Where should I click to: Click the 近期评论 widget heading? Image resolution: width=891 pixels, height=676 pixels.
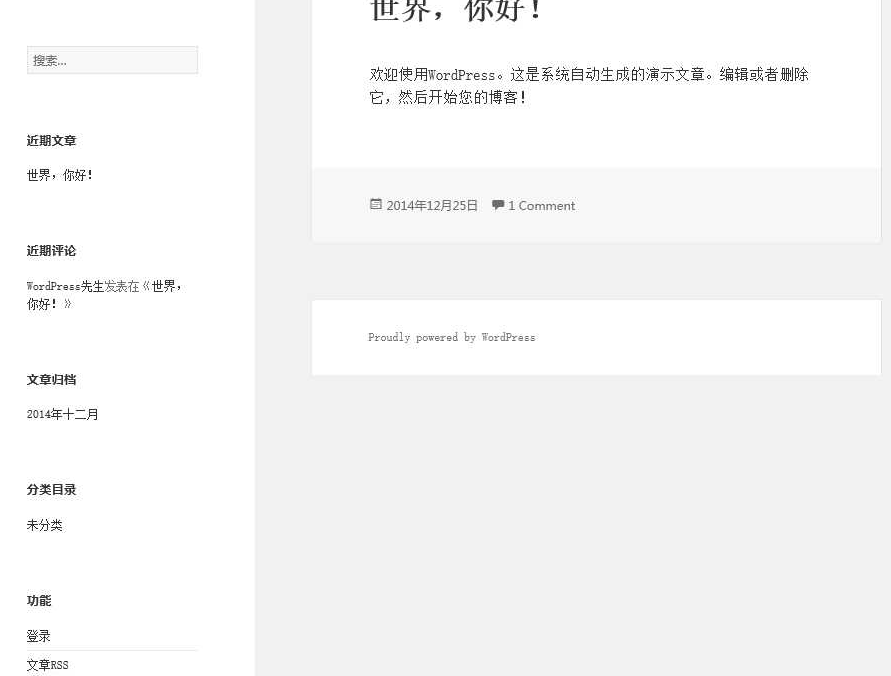(51, 251)
